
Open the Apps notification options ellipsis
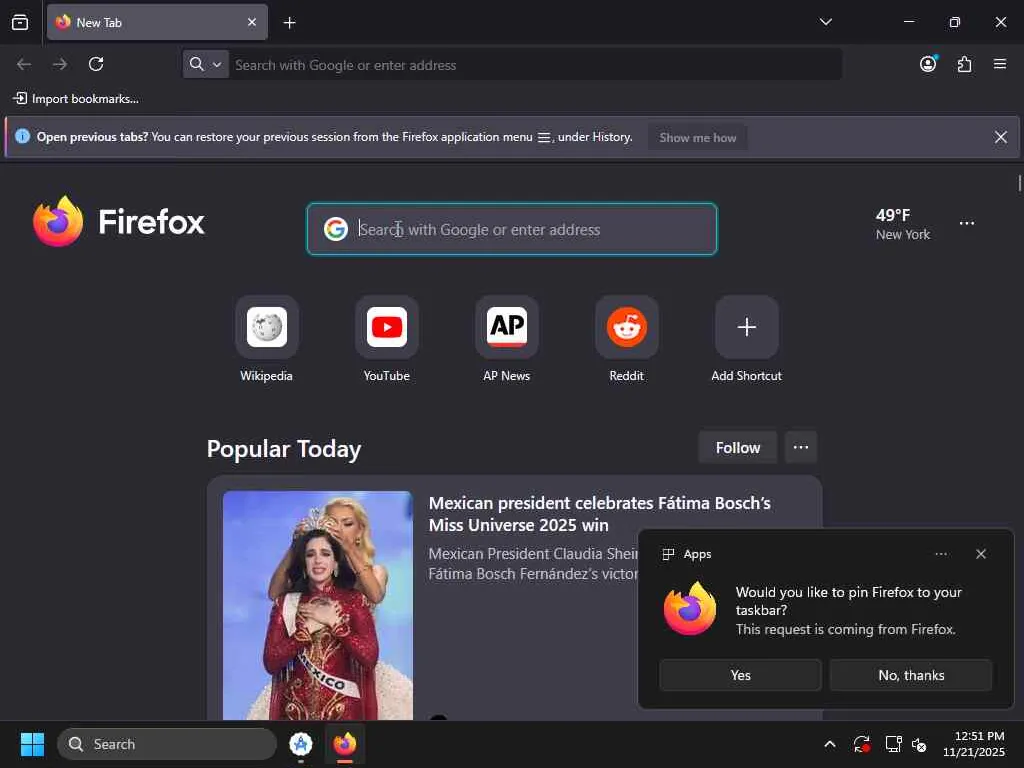coord(941,554)
